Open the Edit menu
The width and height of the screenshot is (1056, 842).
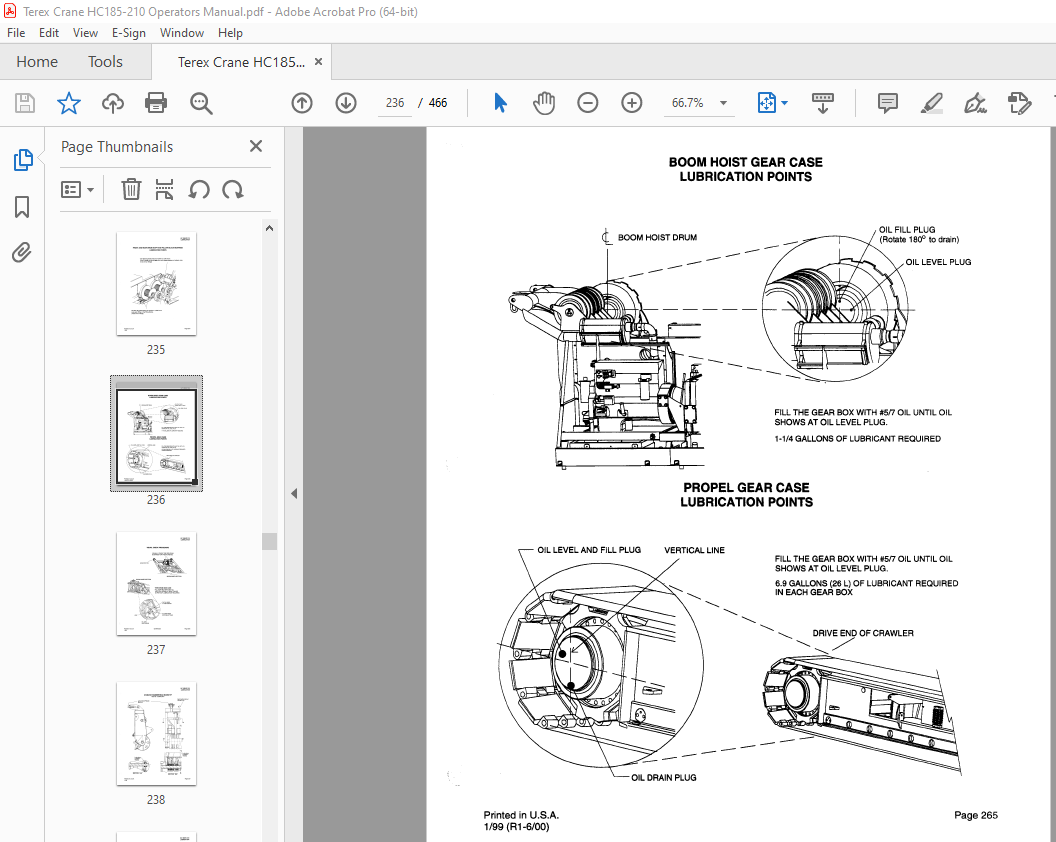tap(48, 33)
